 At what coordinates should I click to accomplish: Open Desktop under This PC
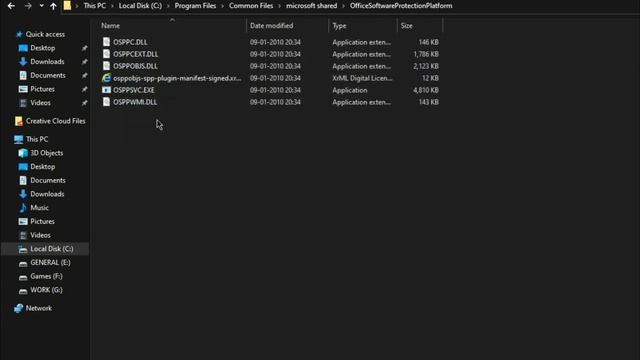point(42,167)
